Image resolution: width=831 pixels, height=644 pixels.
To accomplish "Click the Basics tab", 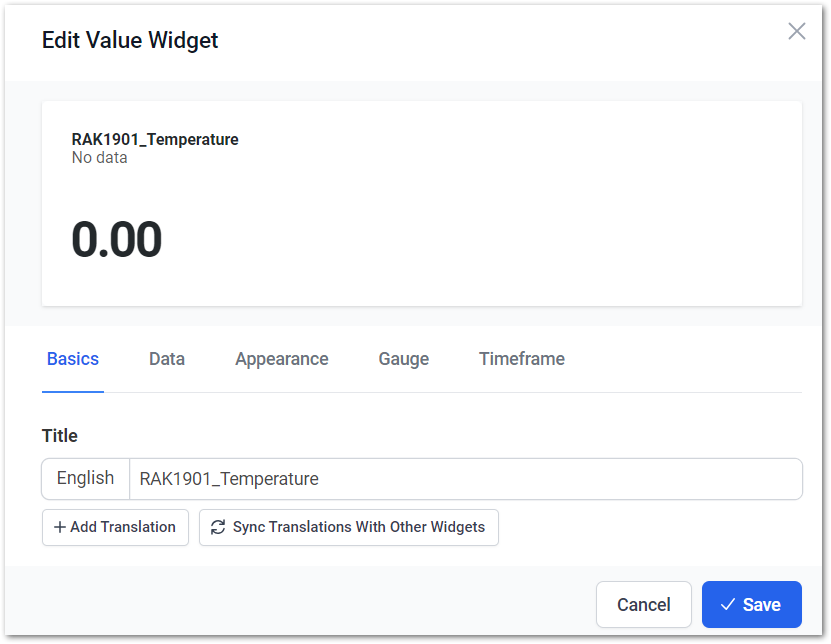I will tap(73, 359).
